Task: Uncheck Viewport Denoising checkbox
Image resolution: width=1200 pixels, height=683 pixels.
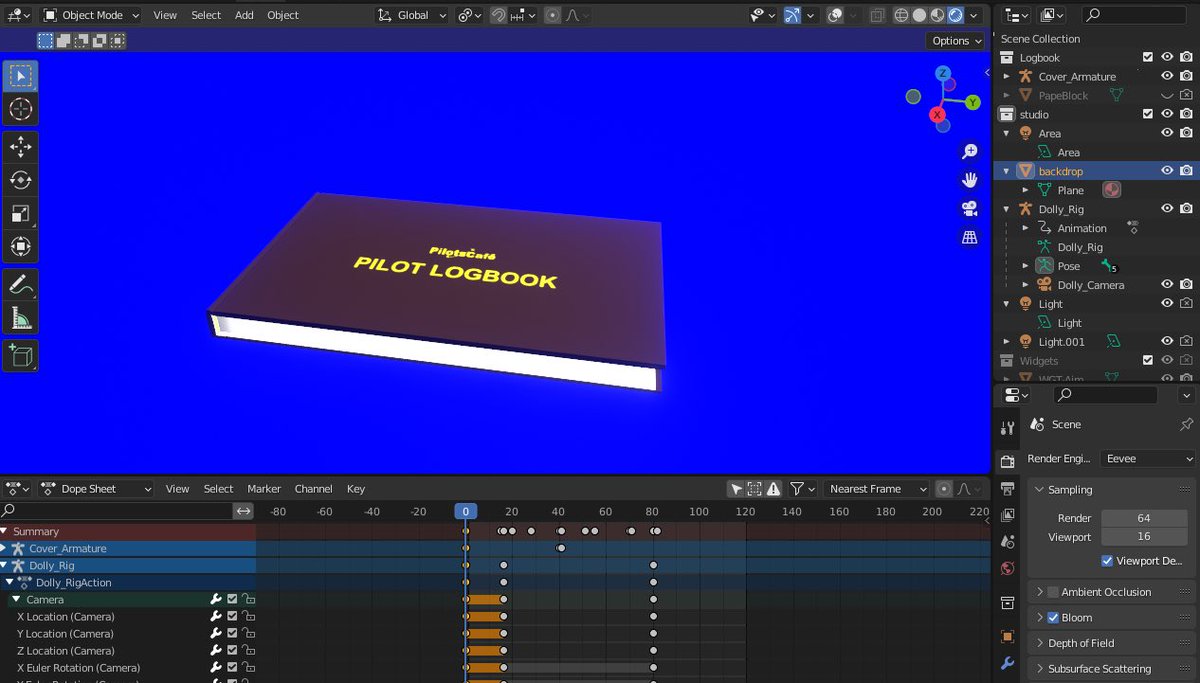Action: [1107, 561]
